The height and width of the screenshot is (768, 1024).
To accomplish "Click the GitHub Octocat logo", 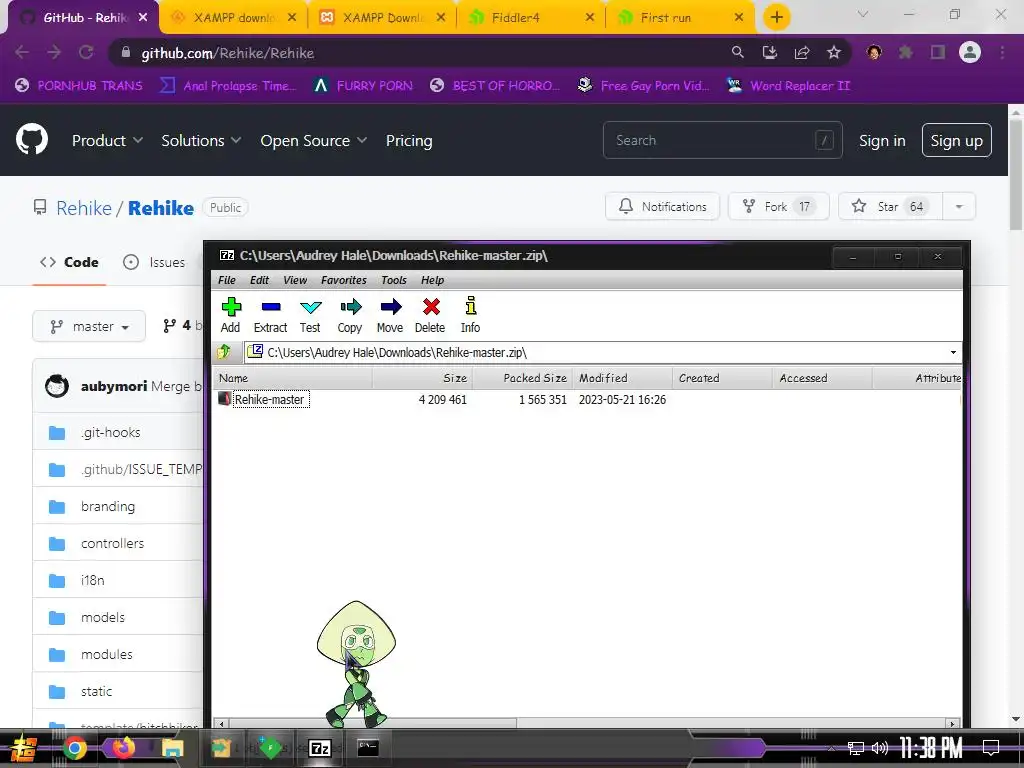I will [x=32, y=139].
